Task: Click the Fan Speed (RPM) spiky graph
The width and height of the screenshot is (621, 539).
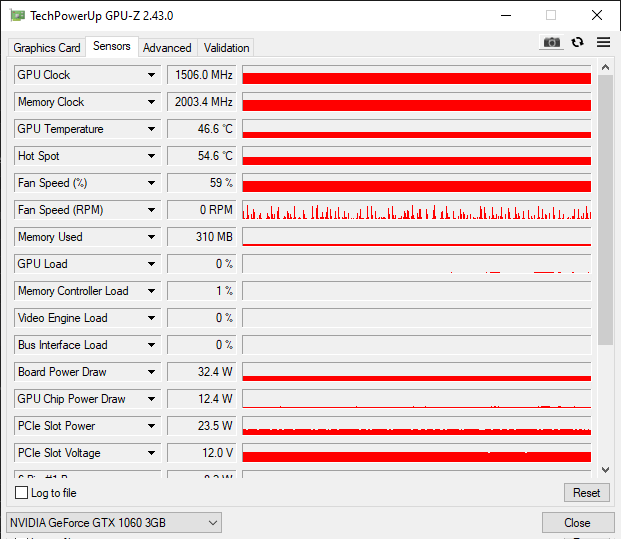Action: click(417, 210)
